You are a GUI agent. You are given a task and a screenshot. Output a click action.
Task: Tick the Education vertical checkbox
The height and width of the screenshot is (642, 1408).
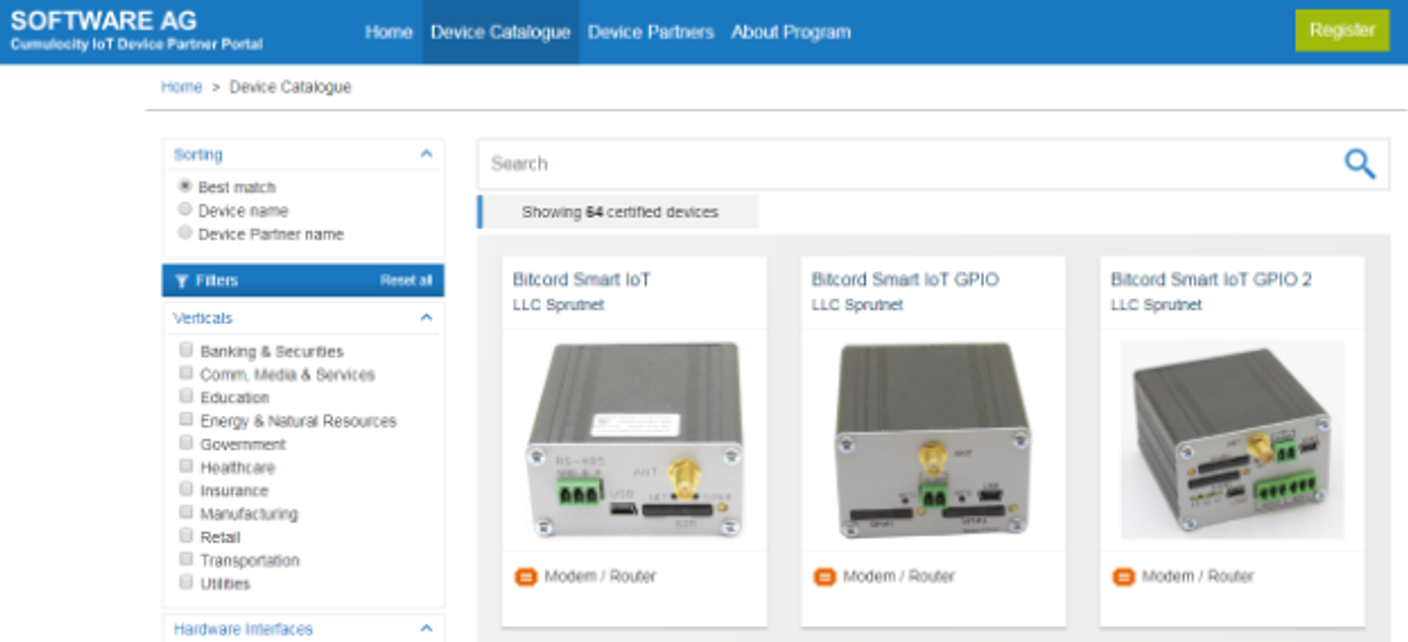pos(186,397)
